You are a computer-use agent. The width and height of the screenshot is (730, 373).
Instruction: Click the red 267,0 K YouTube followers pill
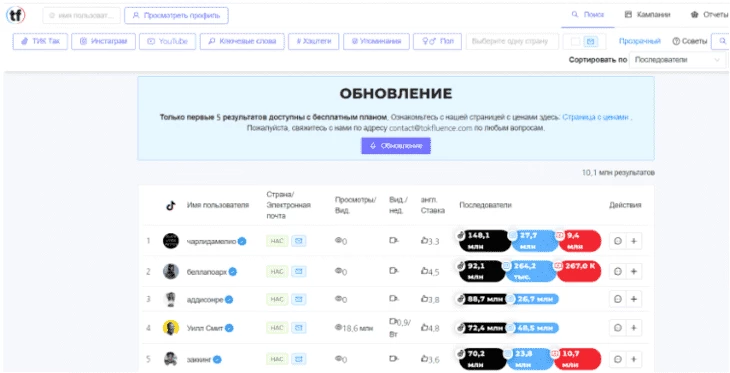tap(579, 271)
